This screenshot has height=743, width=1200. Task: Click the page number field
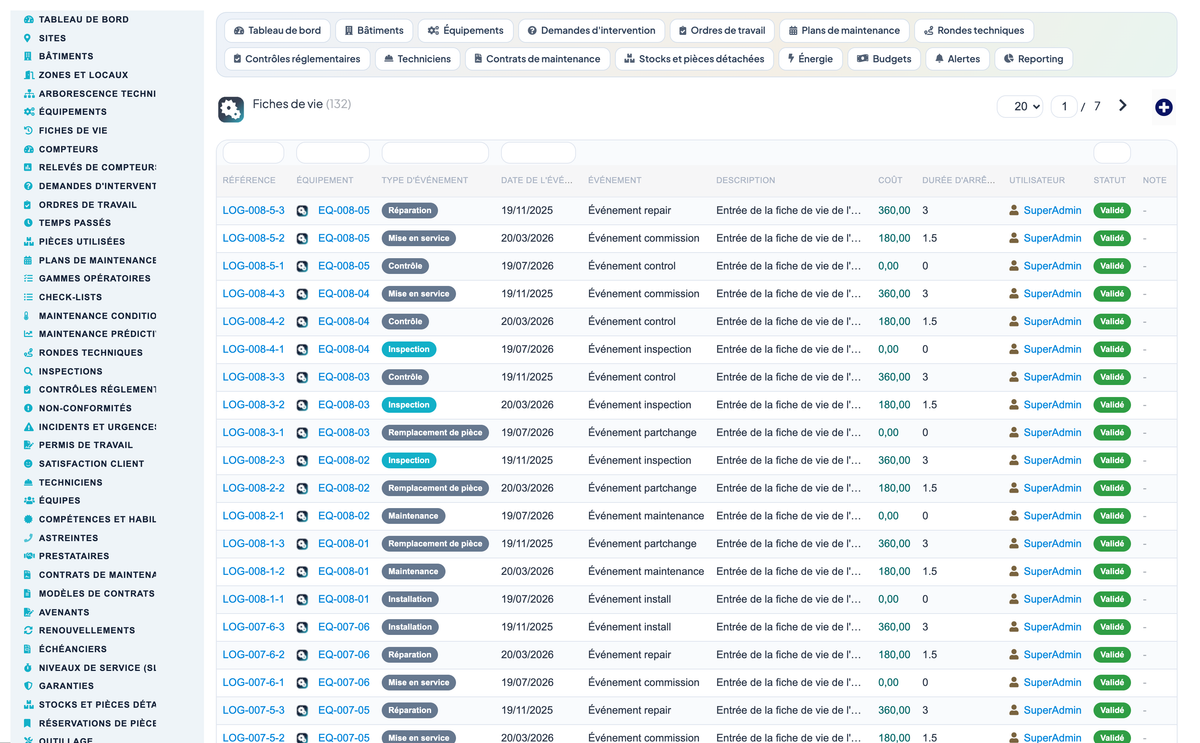[x=1064, y=106]
